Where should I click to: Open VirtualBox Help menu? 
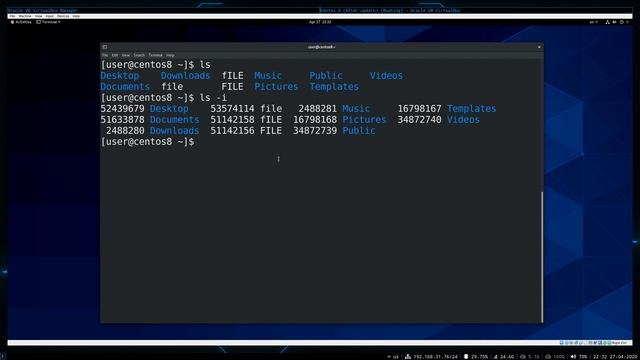coord(76,16)
